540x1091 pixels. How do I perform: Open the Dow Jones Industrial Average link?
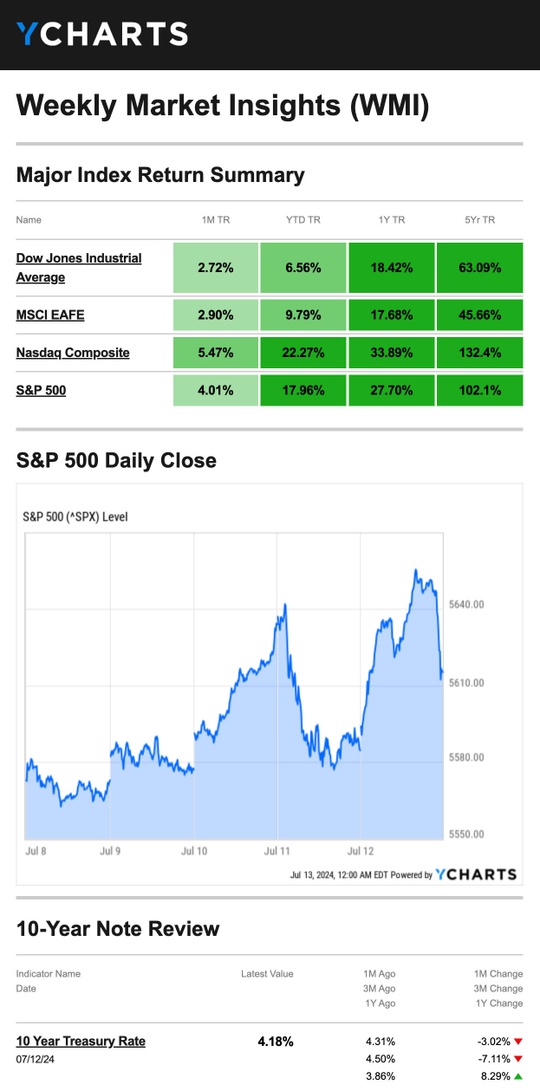point(79,268)
